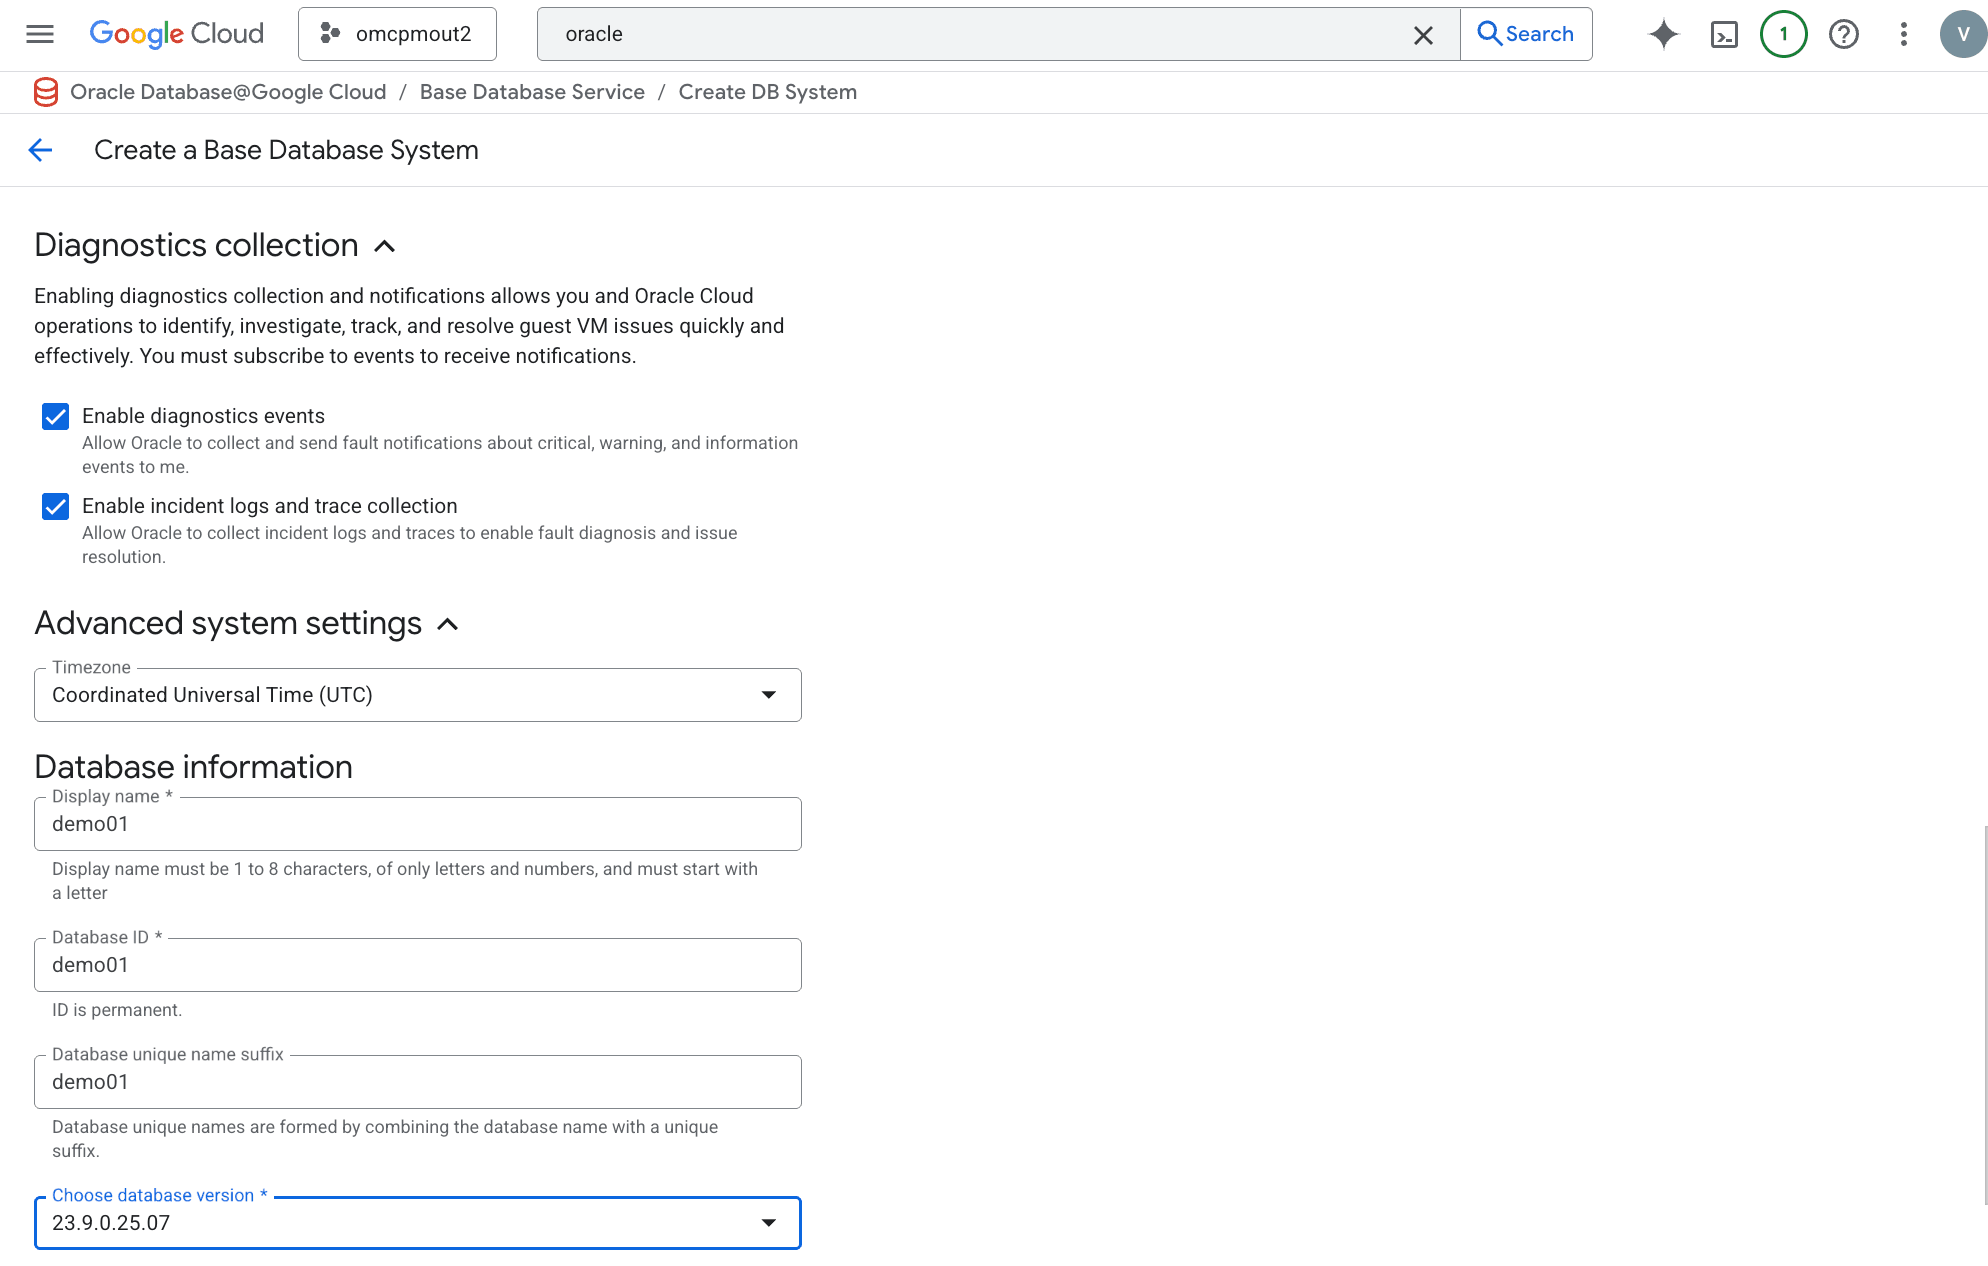Open Base Database Service breadcrumb link
This screenshot has height=1266, width=1988.
[532, 91]
